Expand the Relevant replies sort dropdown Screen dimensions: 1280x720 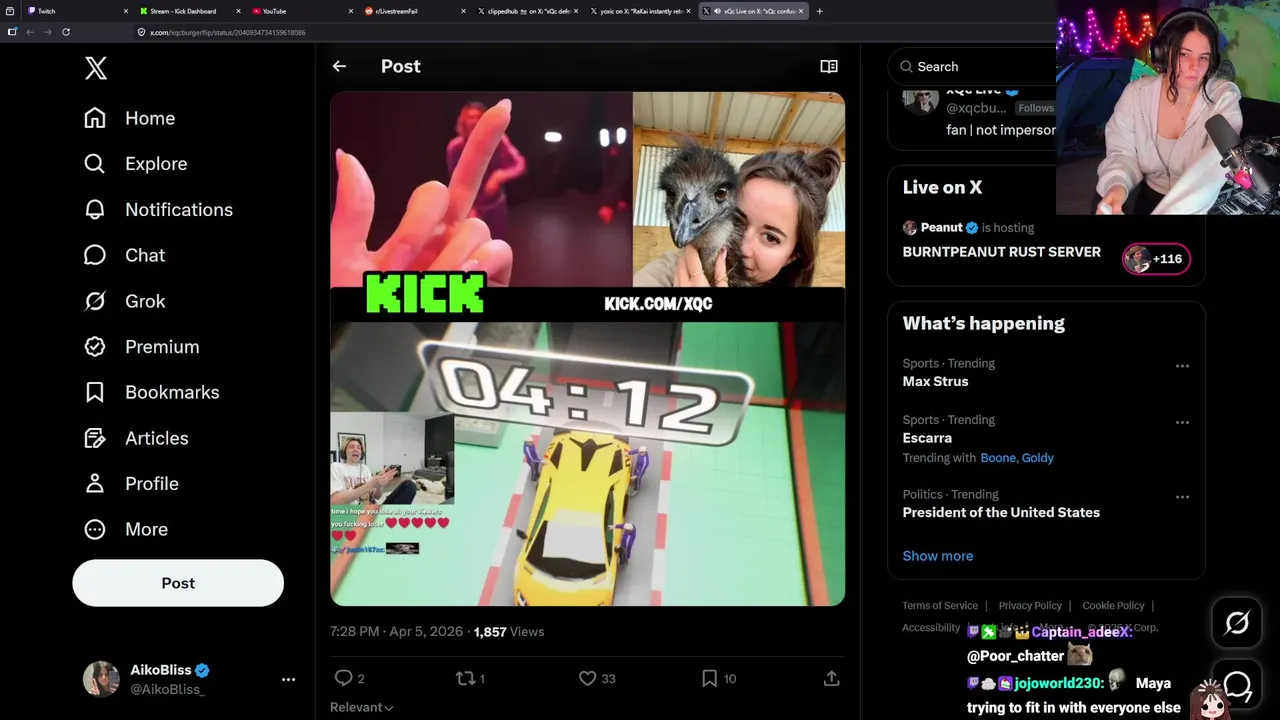(x=362, y=707)
